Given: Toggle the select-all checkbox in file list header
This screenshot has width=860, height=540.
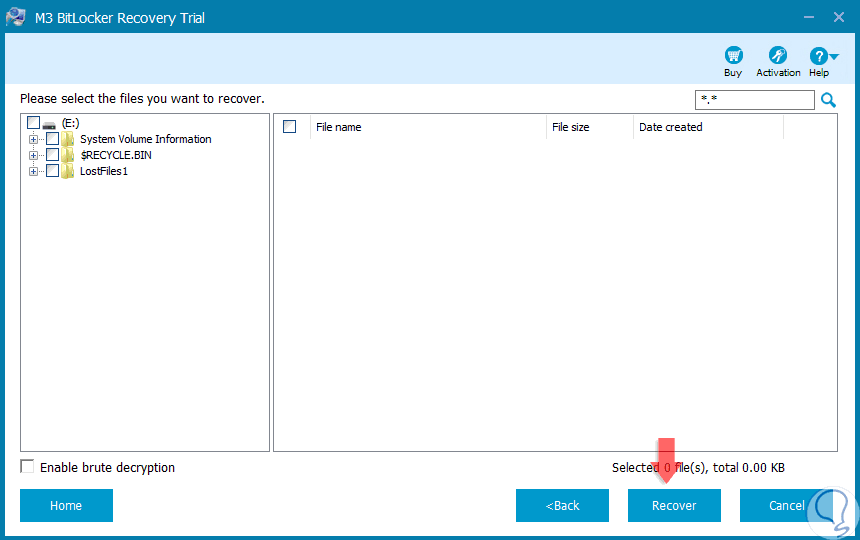Looking at the screenshot, I should tap(290, 127).
